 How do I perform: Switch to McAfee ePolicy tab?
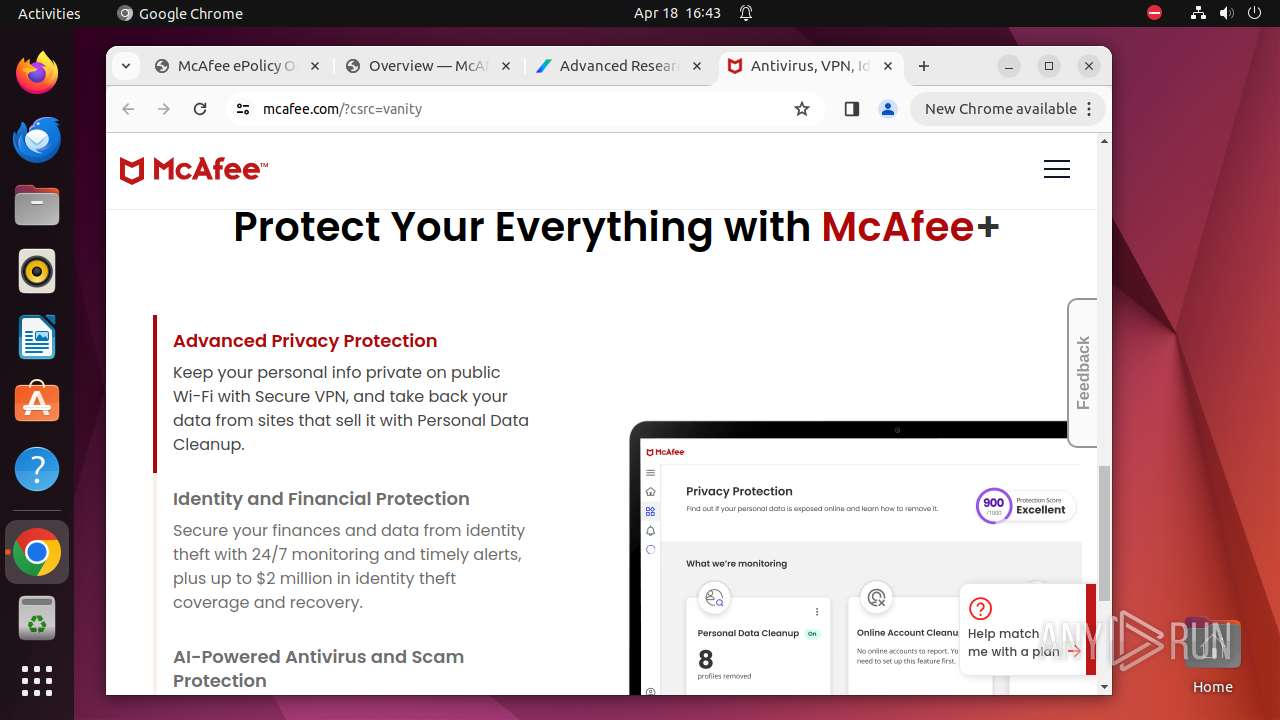(238, 66)
